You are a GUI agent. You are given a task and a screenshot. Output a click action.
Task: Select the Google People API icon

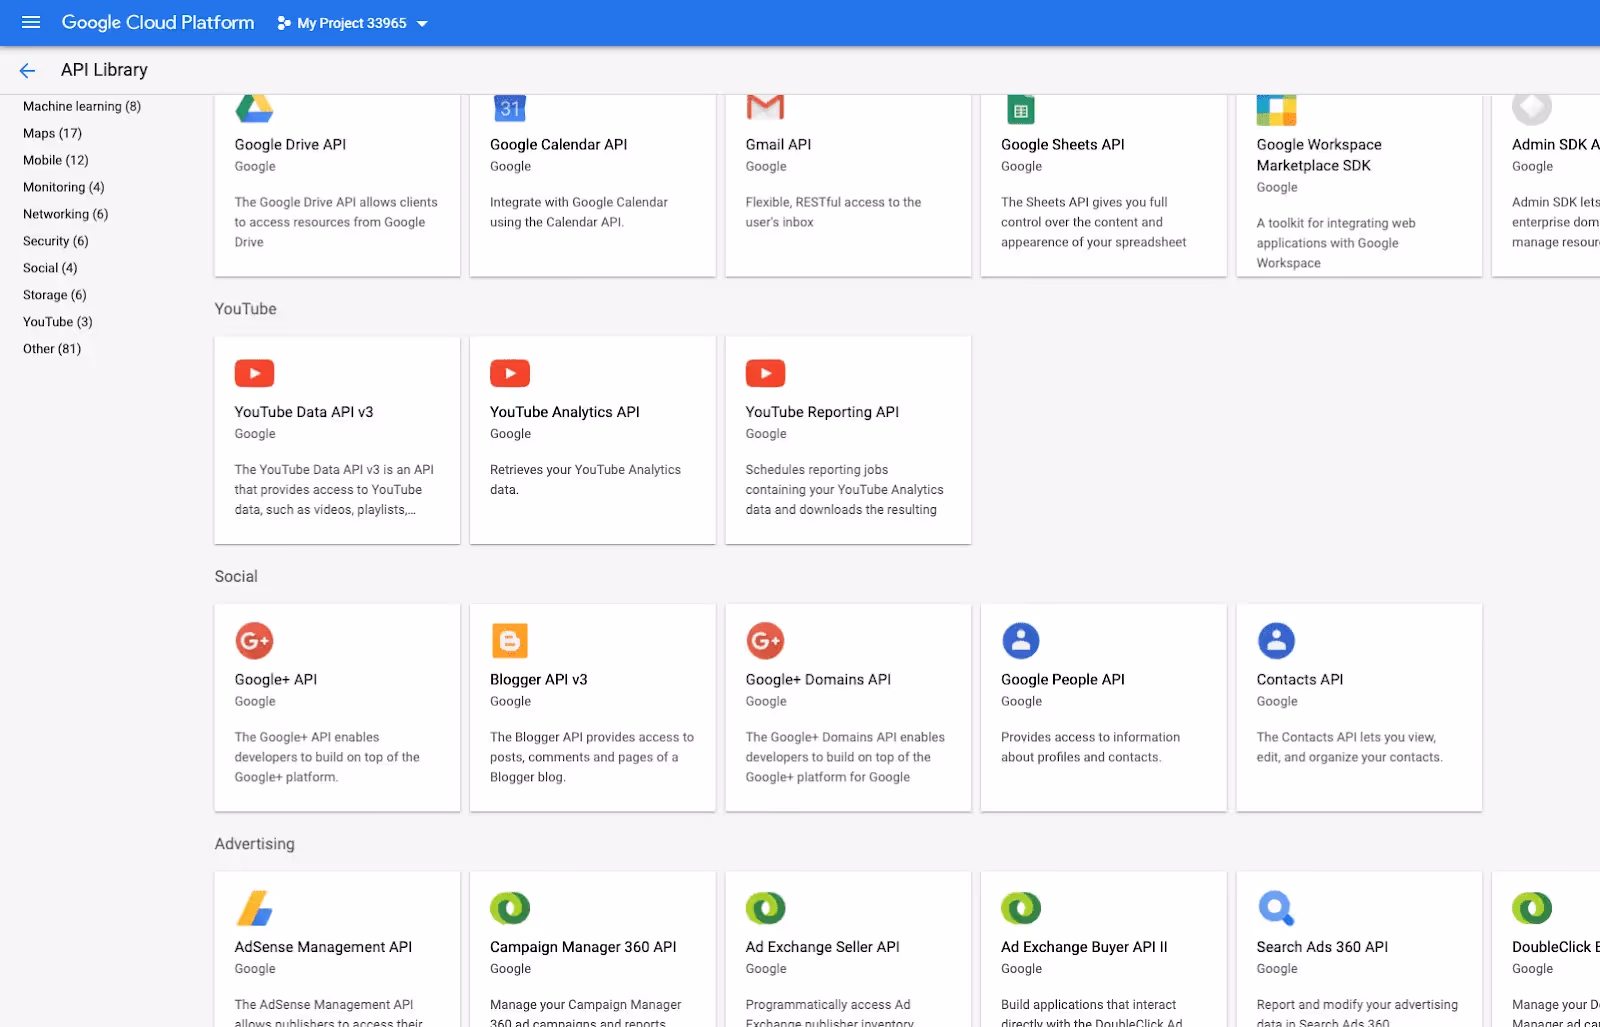(x=1020, y=641)
